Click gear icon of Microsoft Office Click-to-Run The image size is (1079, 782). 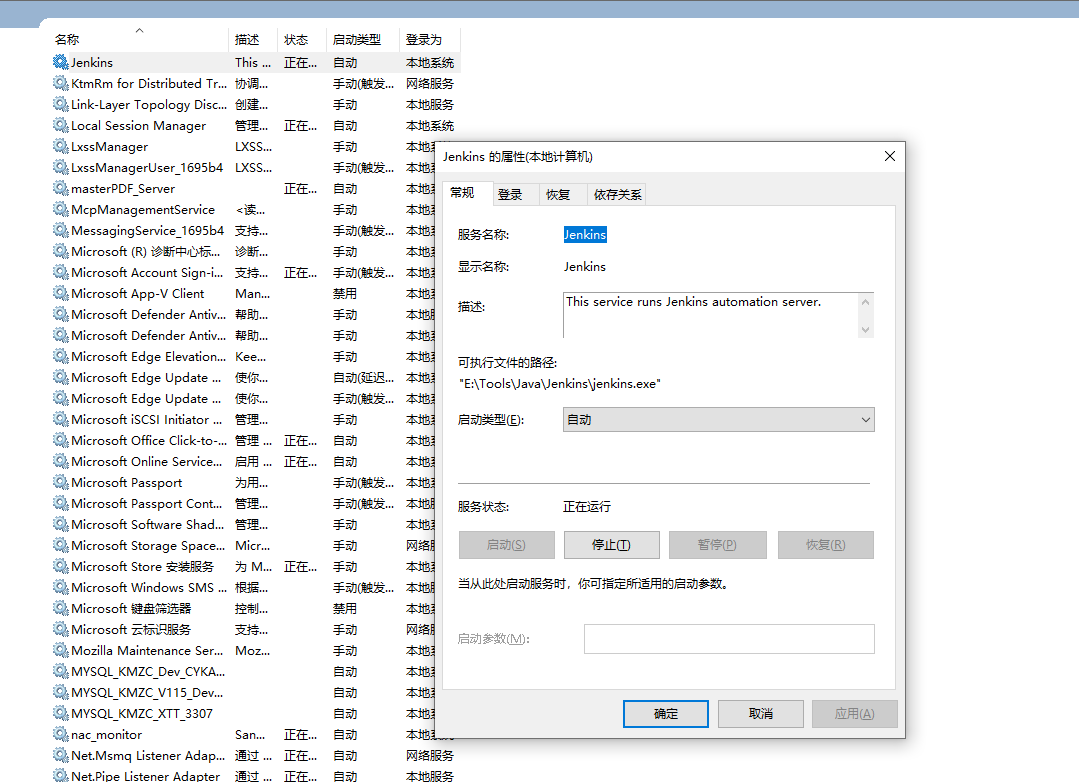[61, 440]
